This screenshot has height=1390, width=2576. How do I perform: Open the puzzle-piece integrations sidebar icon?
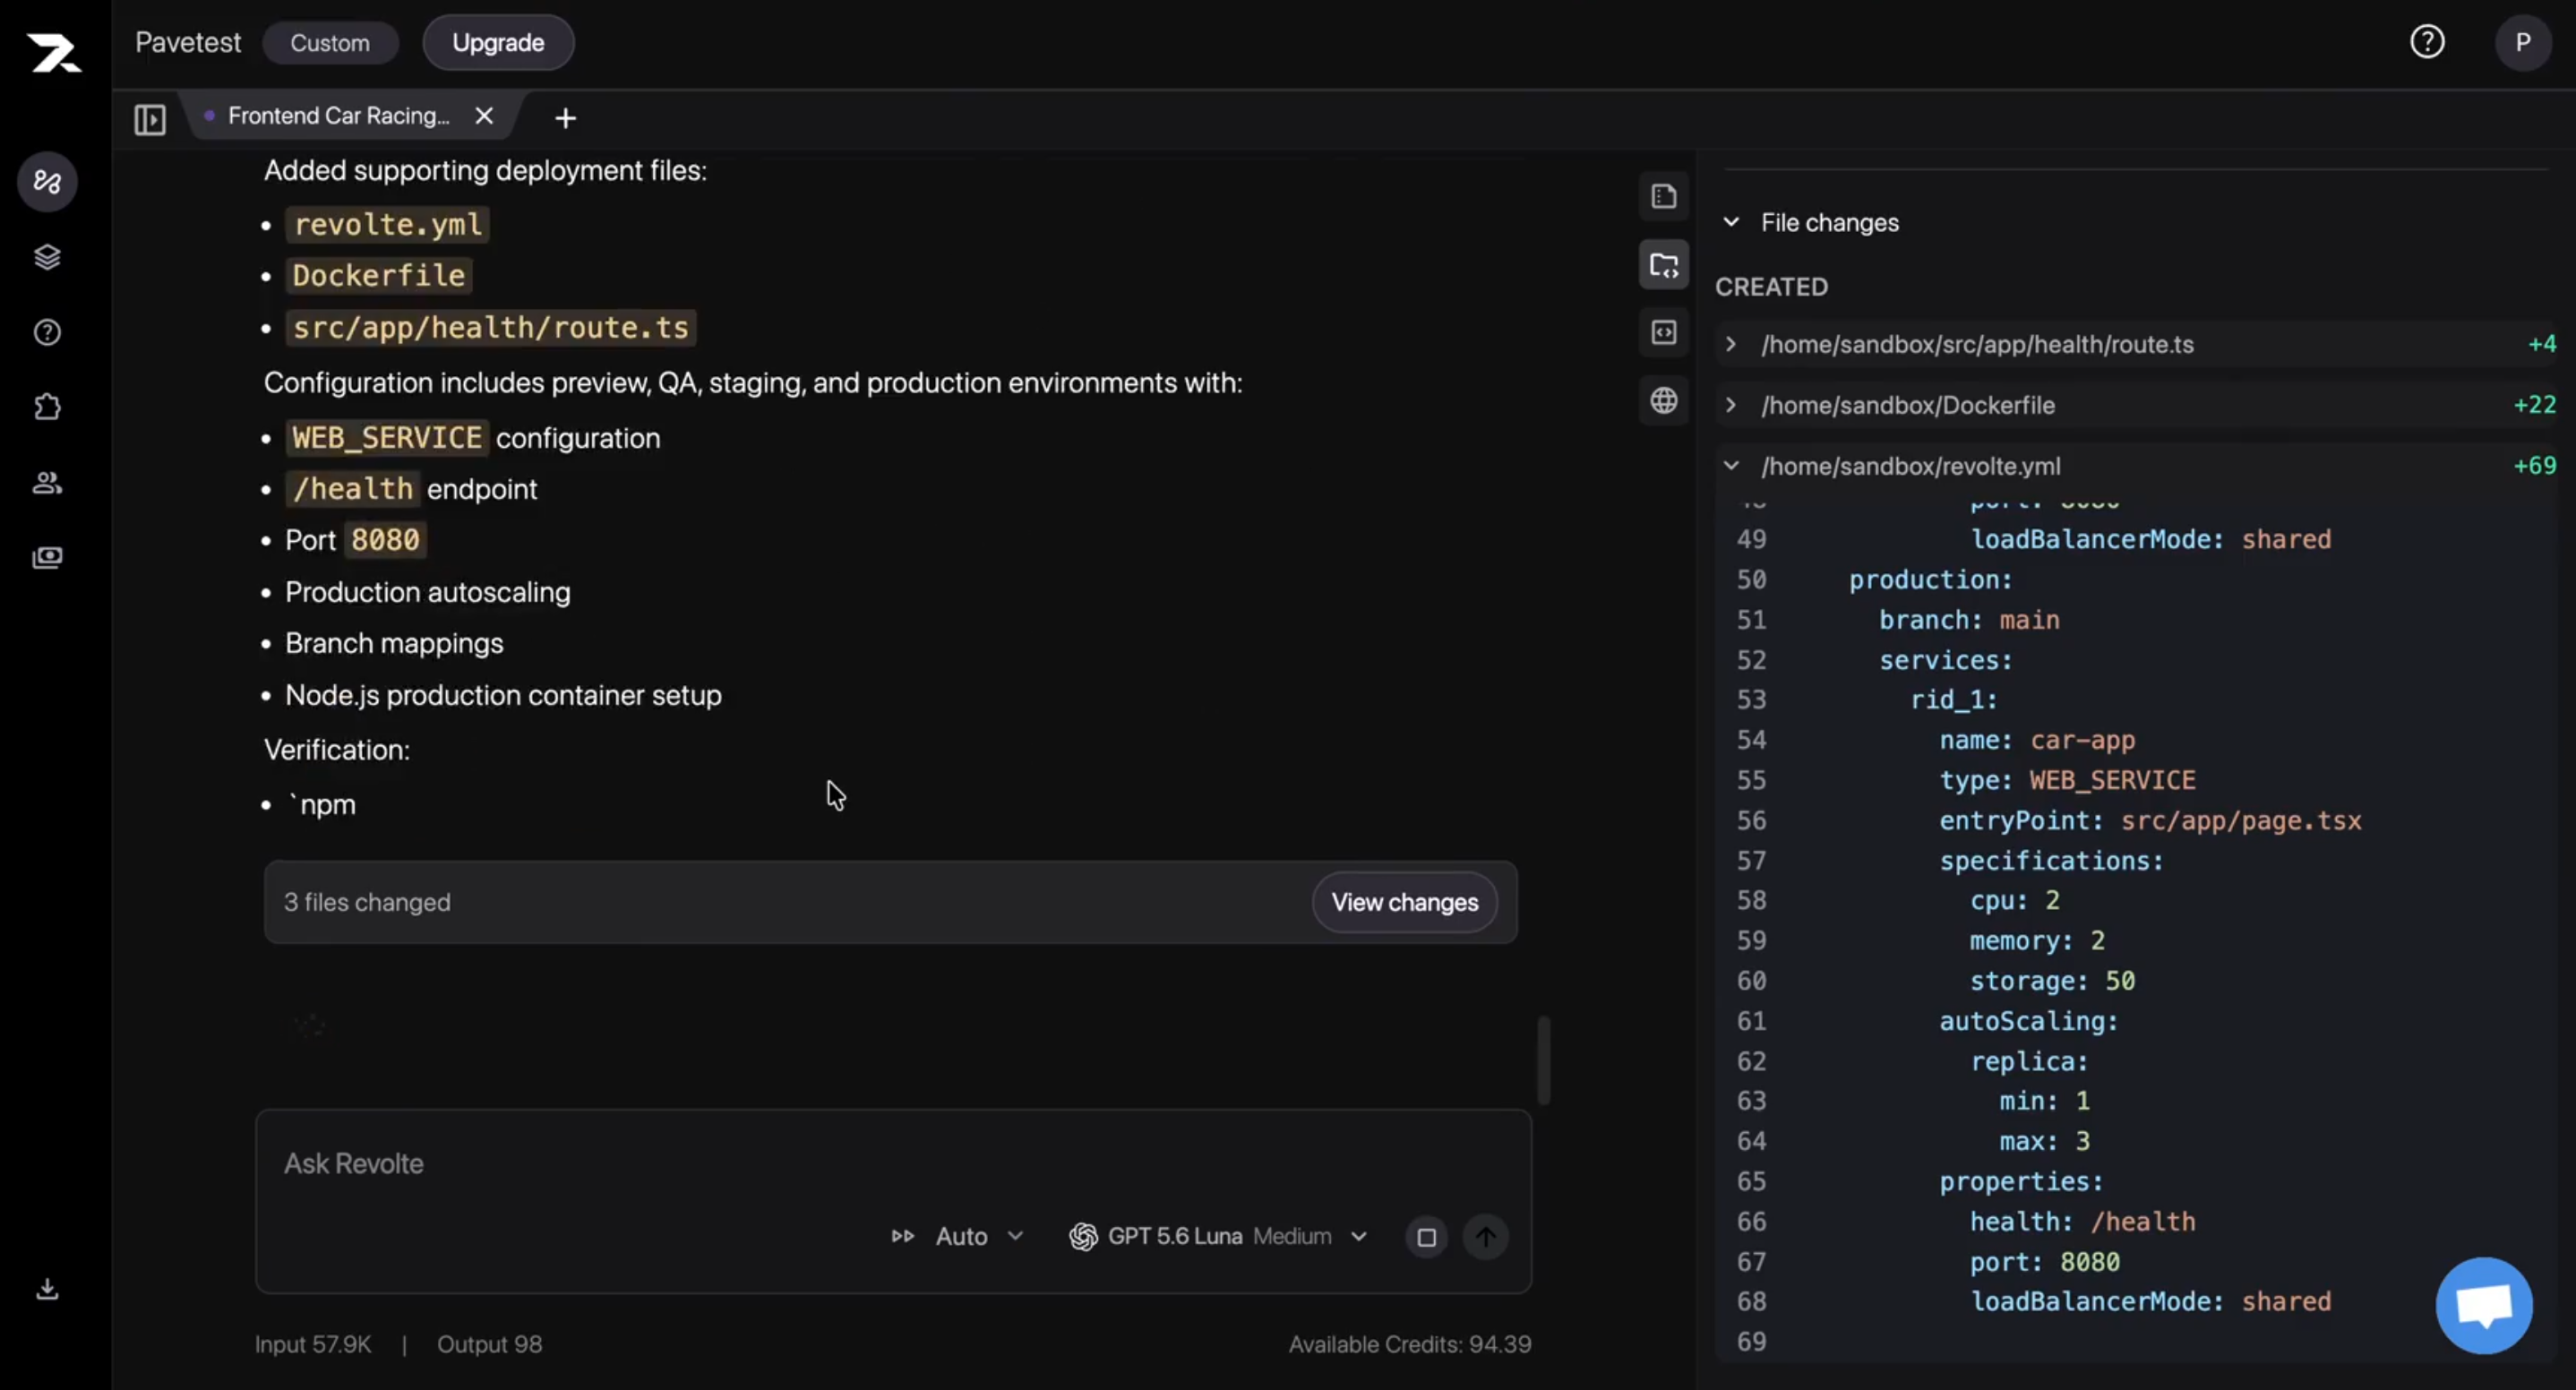point(47,407)
